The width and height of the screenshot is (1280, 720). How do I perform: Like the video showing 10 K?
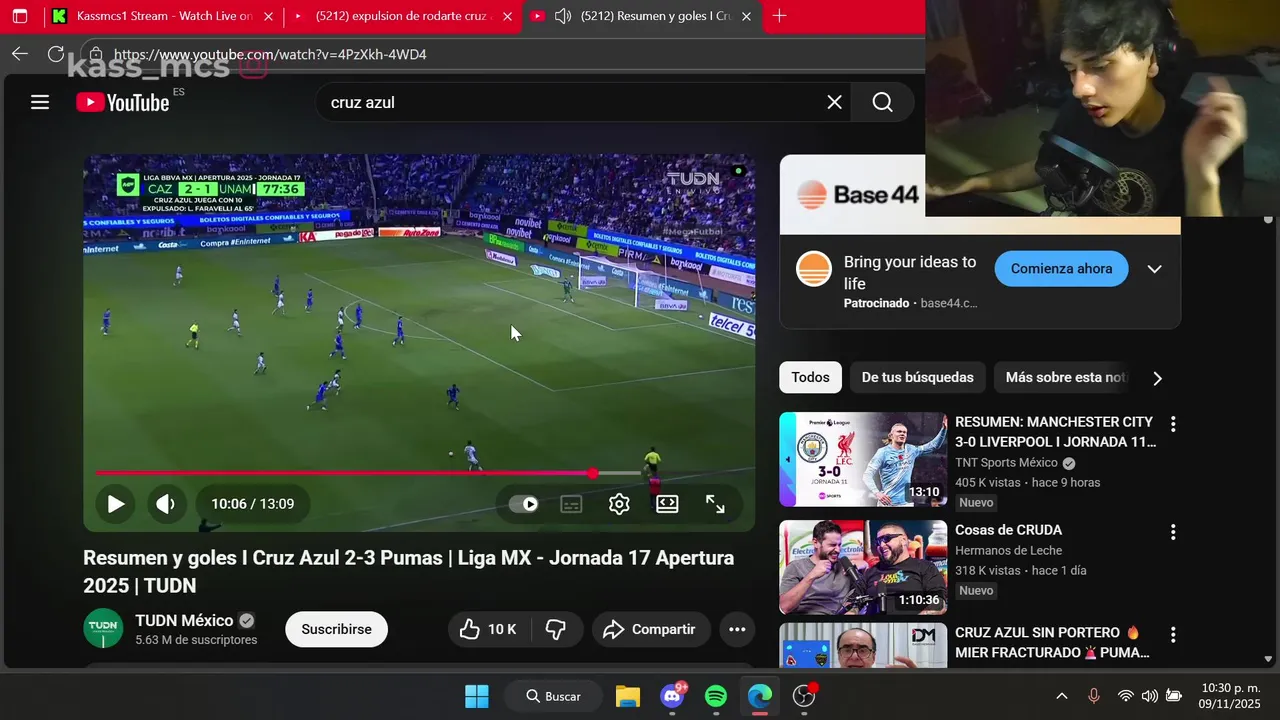pos(487,629)
